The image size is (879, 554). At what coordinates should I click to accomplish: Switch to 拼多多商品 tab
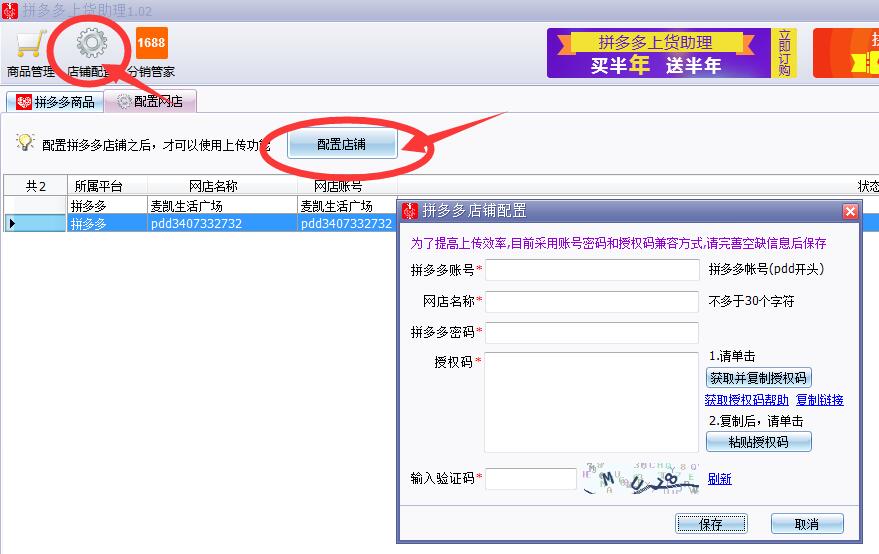click(x=55, y=102)
